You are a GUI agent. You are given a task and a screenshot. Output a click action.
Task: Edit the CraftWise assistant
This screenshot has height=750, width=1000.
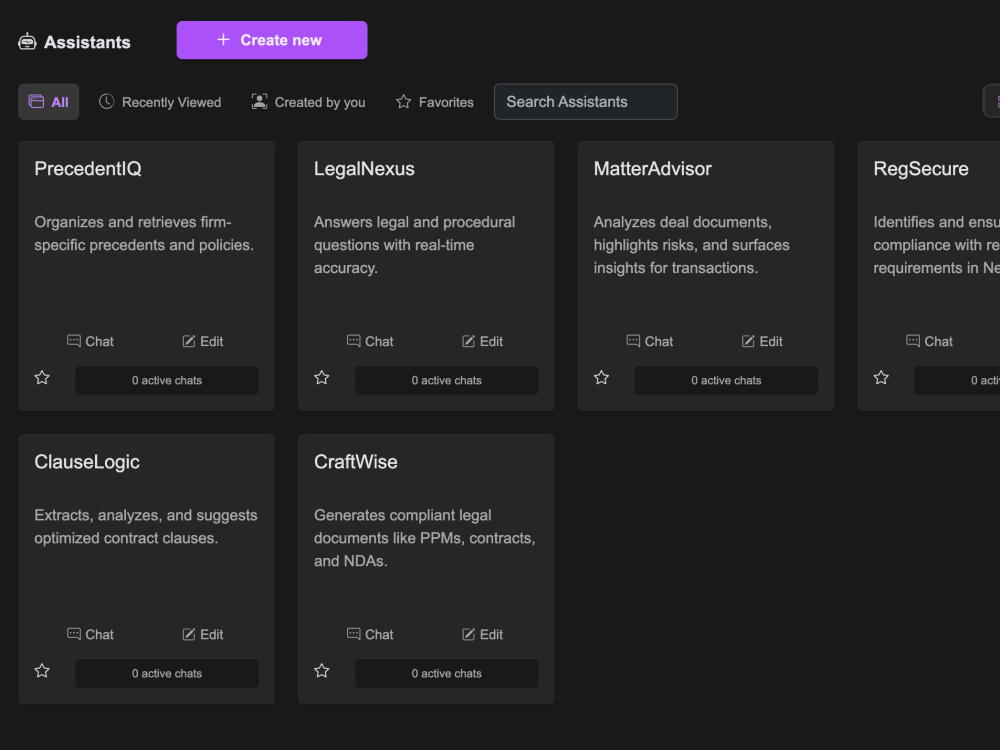coord(482,635)
